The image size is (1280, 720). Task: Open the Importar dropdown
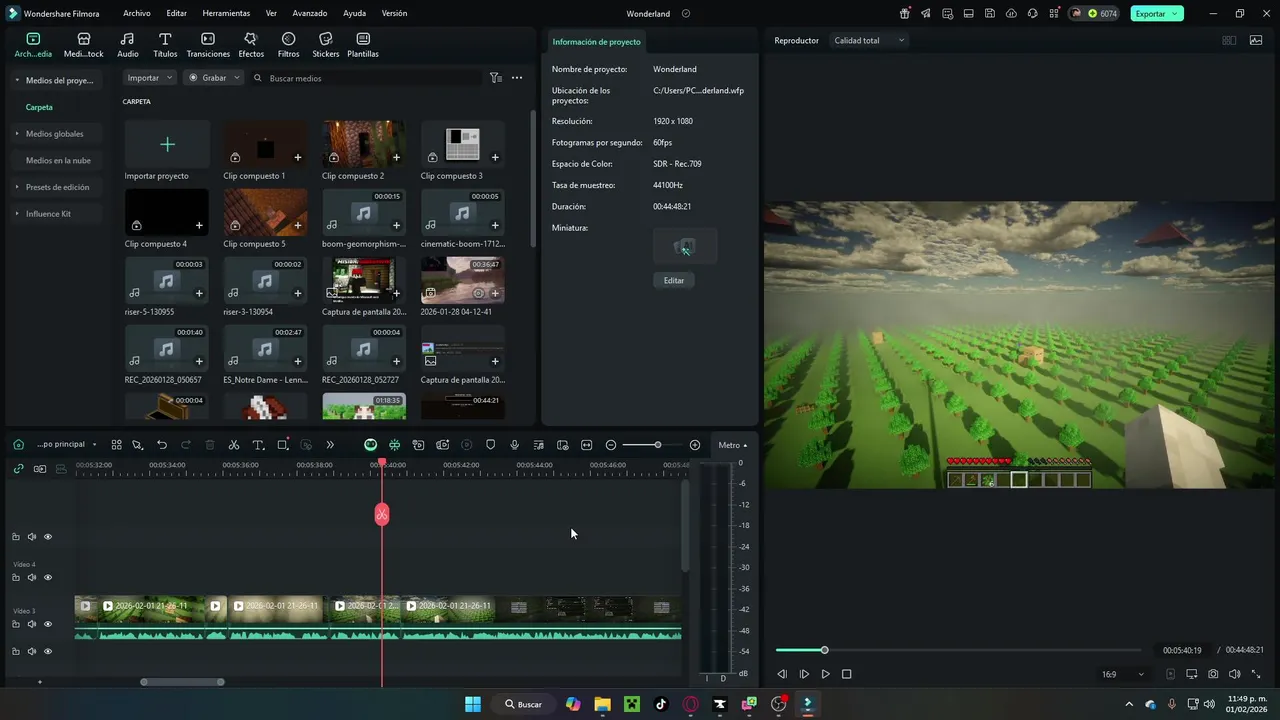click(x=150, y=78)
